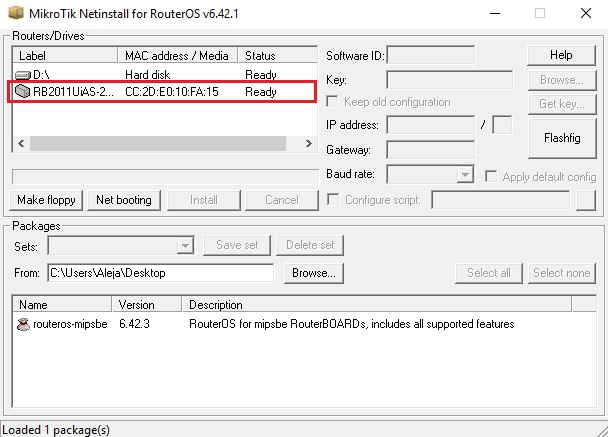Click the Help button

click(561, 55)
